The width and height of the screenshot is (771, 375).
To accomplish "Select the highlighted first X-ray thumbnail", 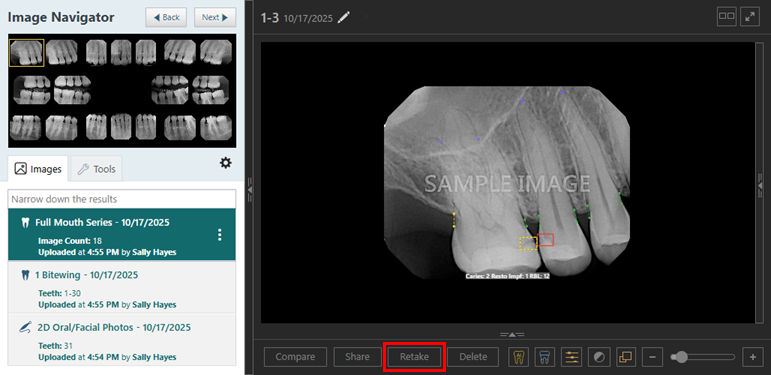I will 27,53.
